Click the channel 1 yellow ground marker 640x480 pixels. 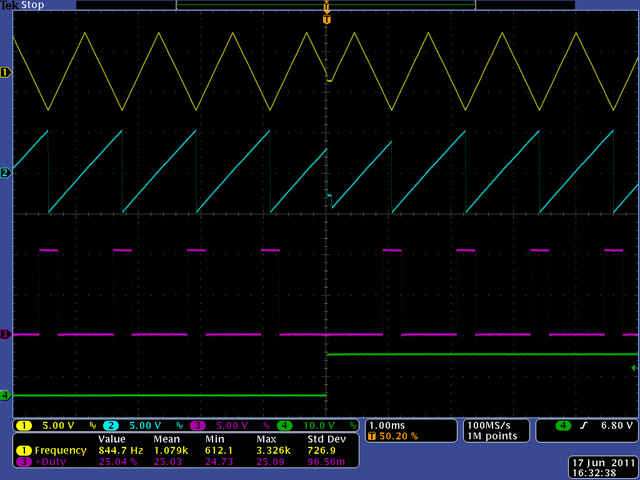(x=5, y=73)
